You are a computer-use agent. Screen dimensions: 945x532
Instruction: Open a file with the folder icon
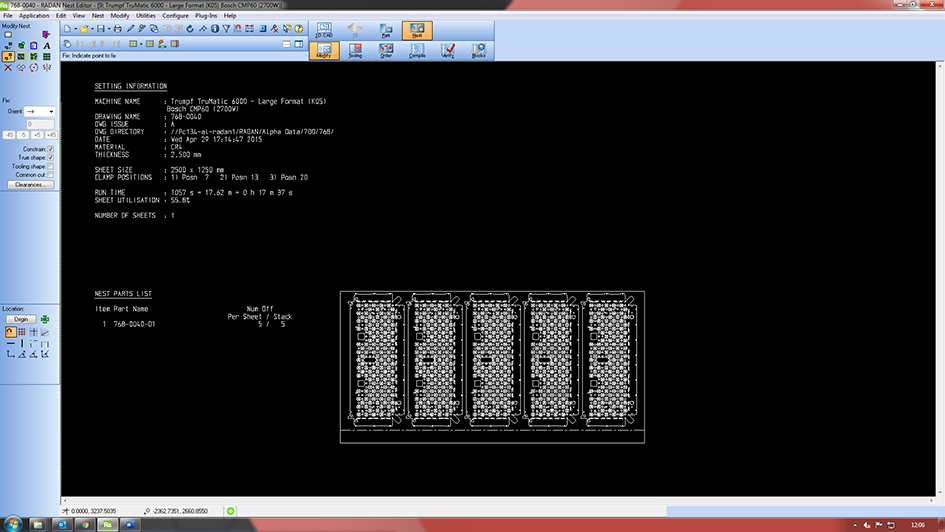84,28
